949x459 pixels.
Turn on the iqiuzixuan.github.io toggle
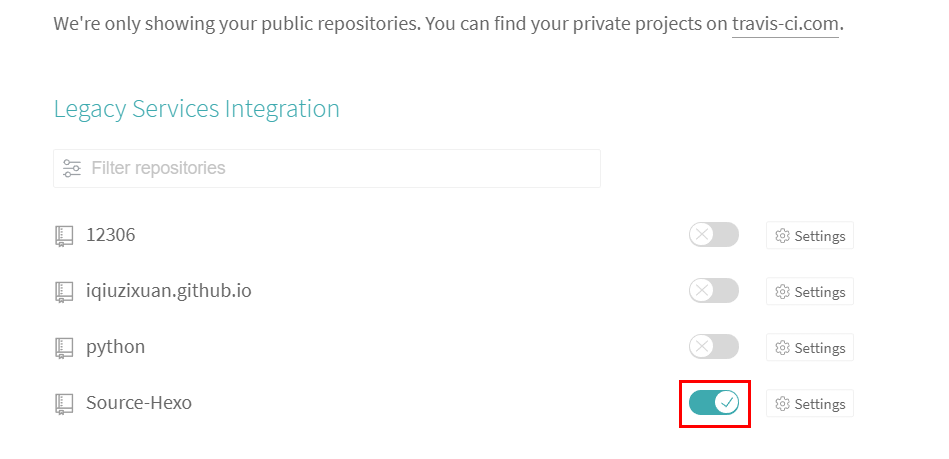713,291
